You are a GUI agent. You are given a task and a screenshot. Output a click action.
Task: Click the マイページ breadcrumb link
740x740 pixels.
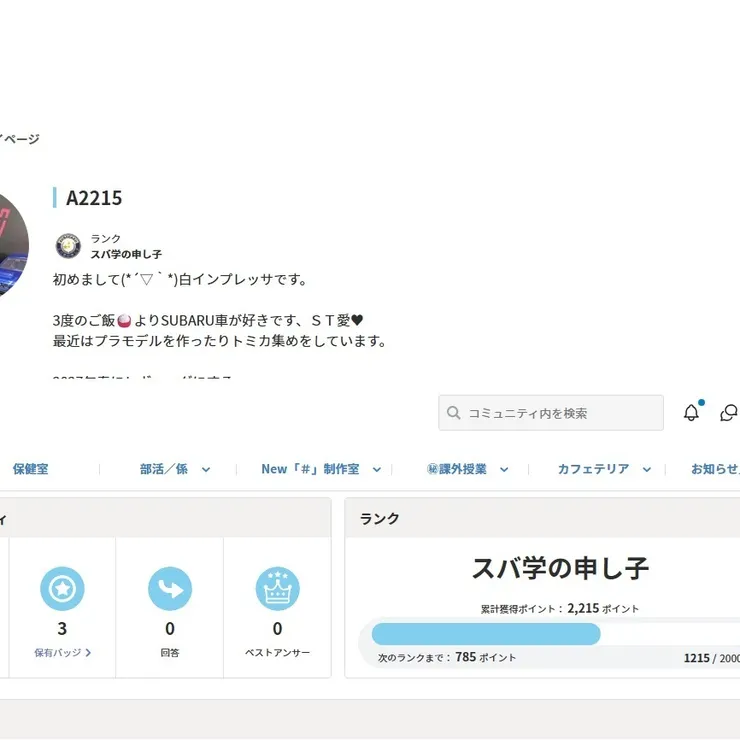point(20,139)
